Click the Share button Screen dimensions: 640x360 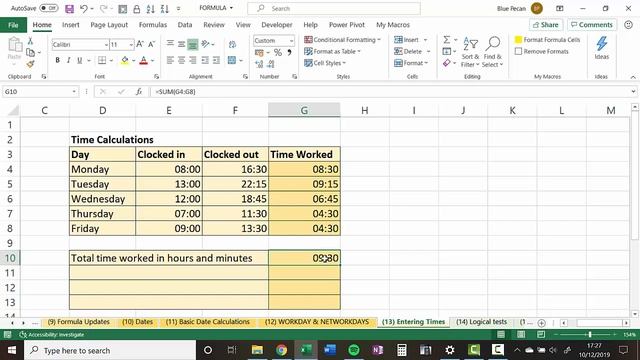click(546, 25)
